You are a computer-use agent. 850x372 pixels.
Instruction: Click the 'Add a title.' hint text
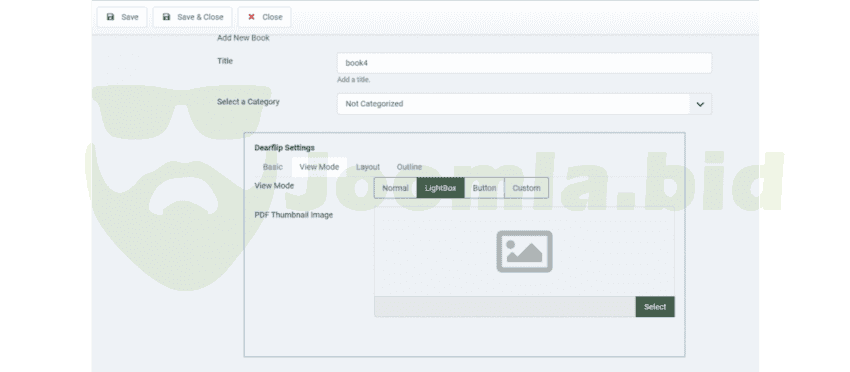pyautogui.click(x=353, y=80)
